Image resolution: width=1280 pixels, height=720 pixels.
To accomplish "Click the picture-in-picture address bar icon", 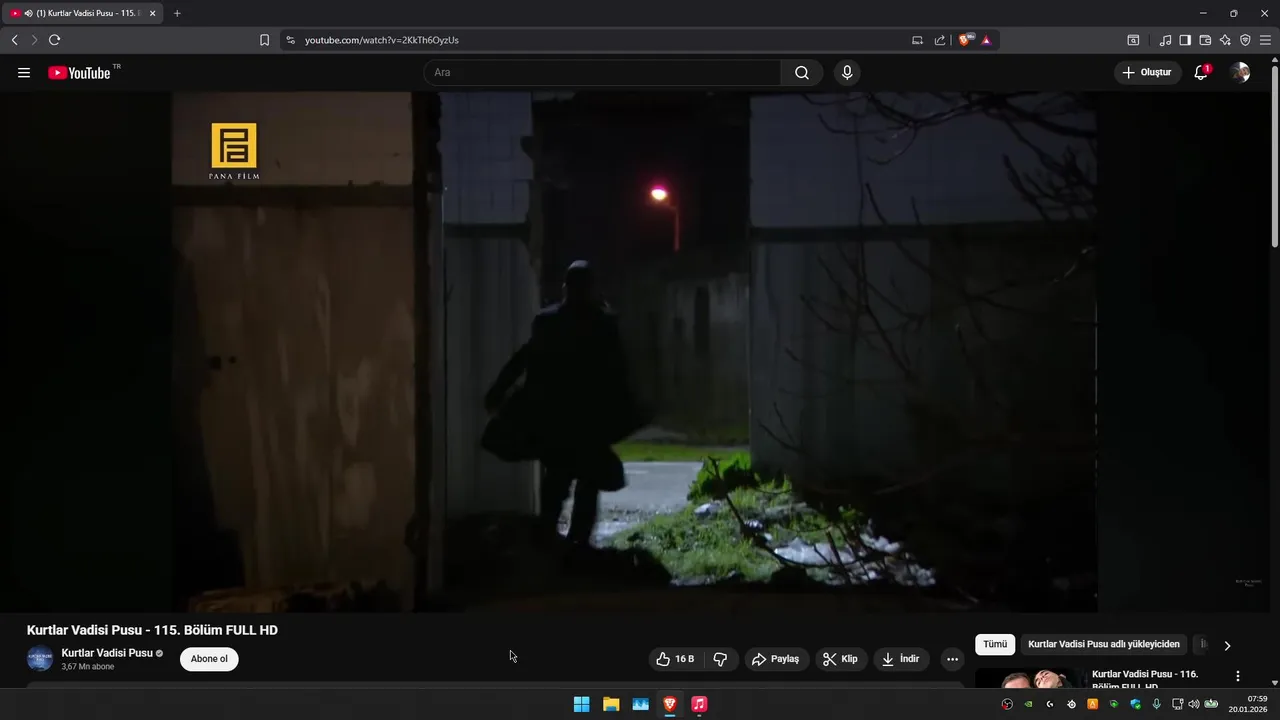I will tap(917, 40).
